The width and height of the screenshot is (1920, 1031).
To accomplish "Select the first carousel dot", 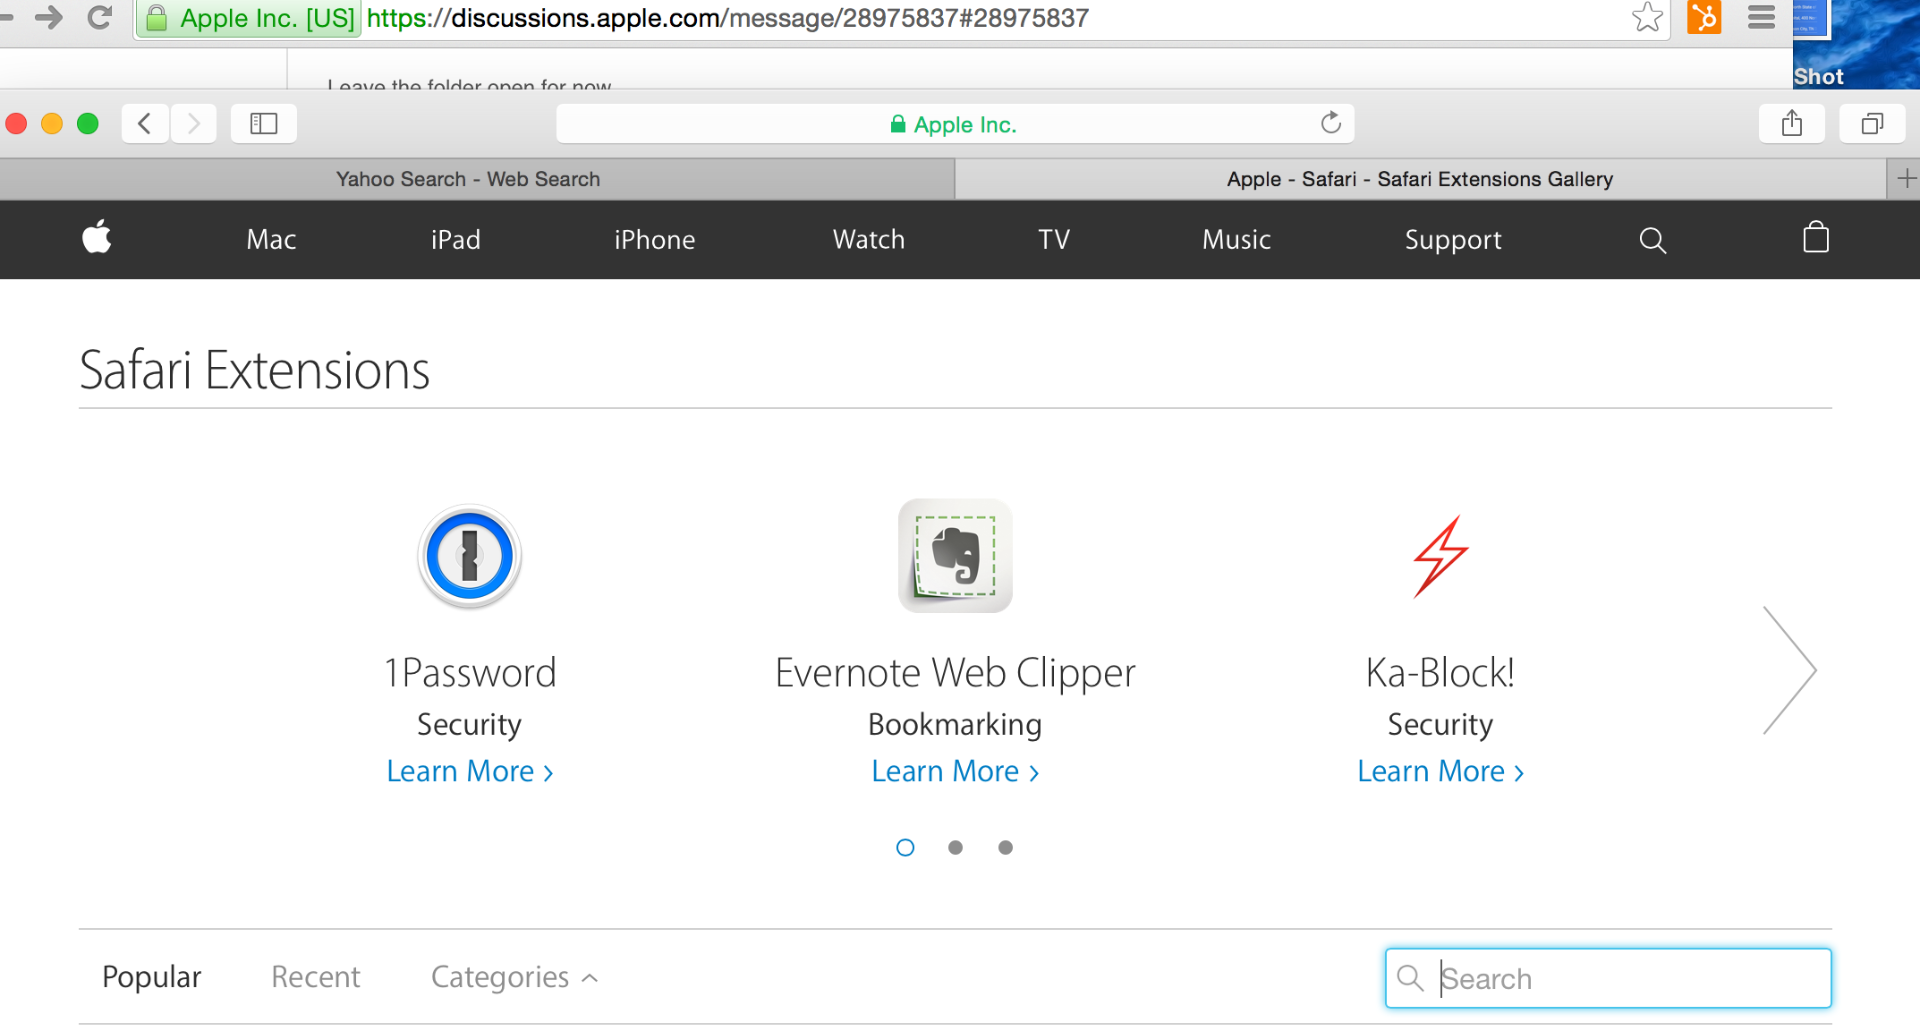I will (x=905, y=847).
